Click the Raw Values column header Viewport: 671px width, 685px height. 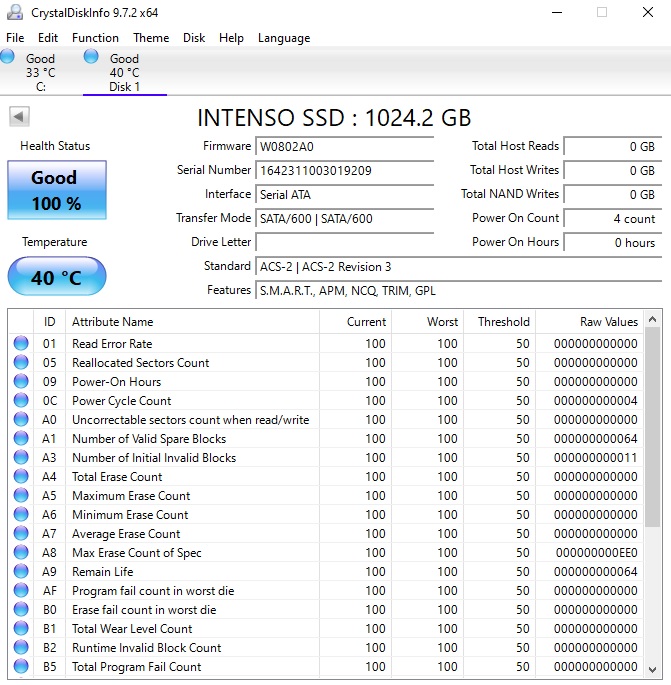(608, 322)
